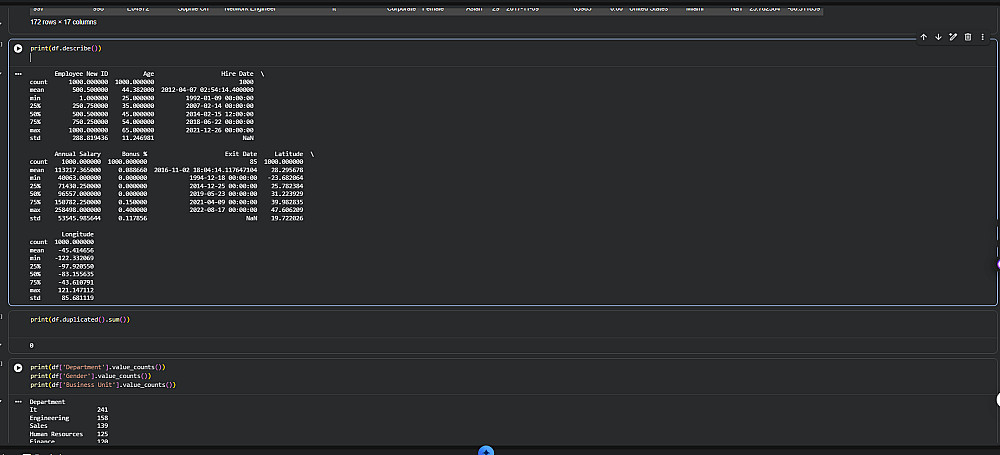Select Annual Salary std value 53545.985644

point(79,218)
